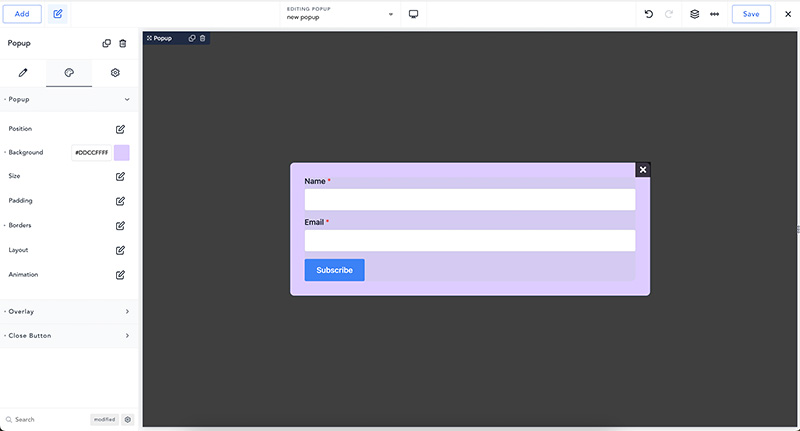The width and height of the screenshot is (800, 431).
Task: Switch to the pencil content tab
Action: coord(23,73)
